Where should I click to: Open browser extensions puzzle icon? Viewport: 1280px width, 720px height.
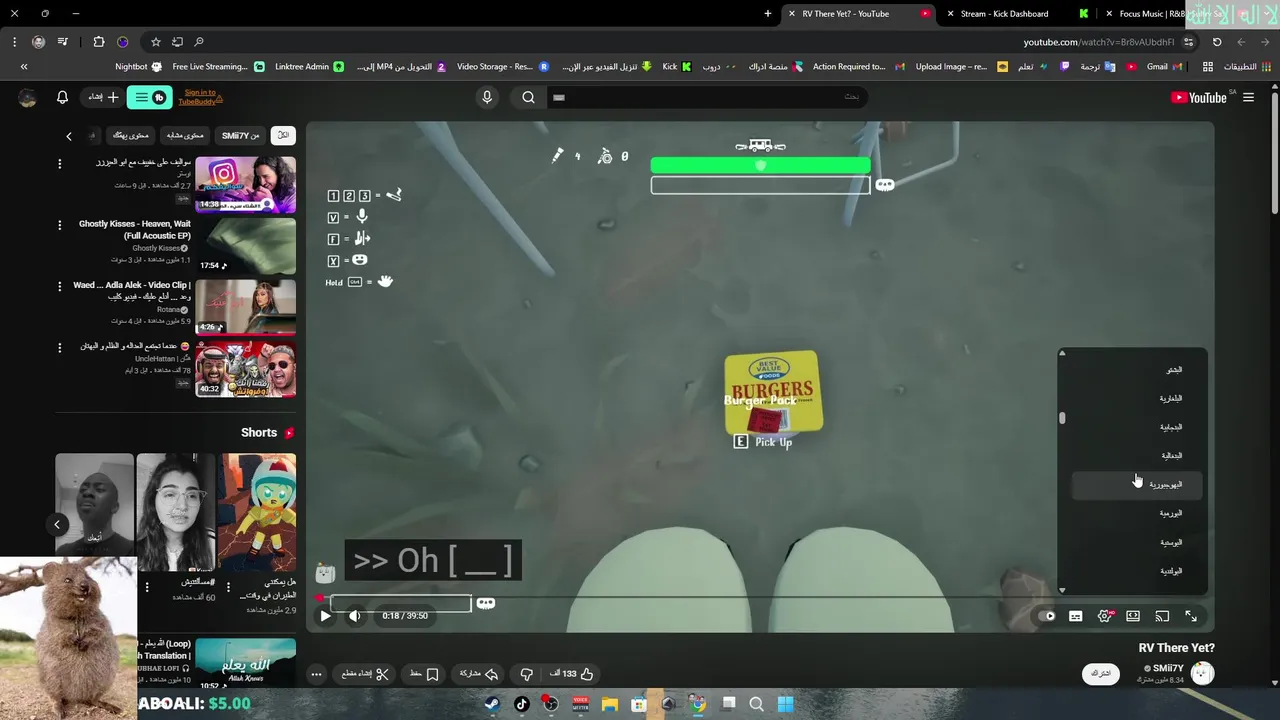coord(98,42)
